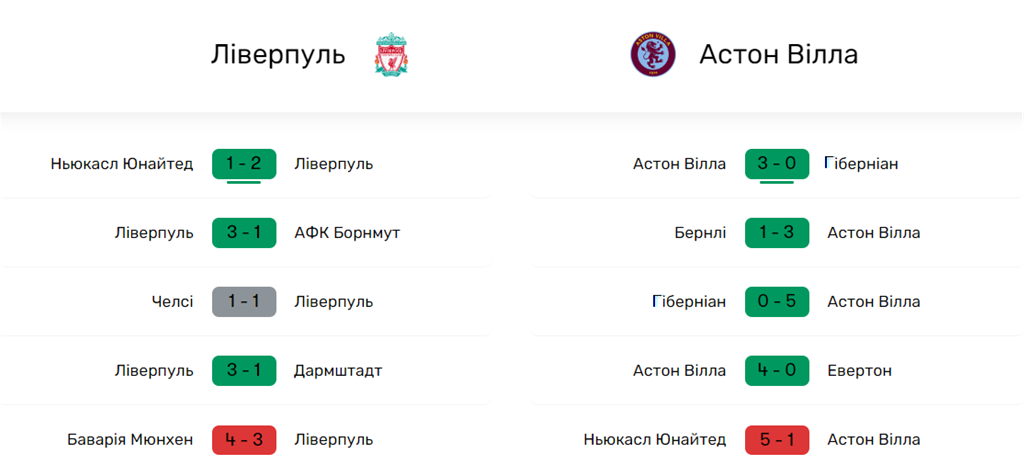Open the 4 - 0 Евертон match score

[x=777, y=371]
